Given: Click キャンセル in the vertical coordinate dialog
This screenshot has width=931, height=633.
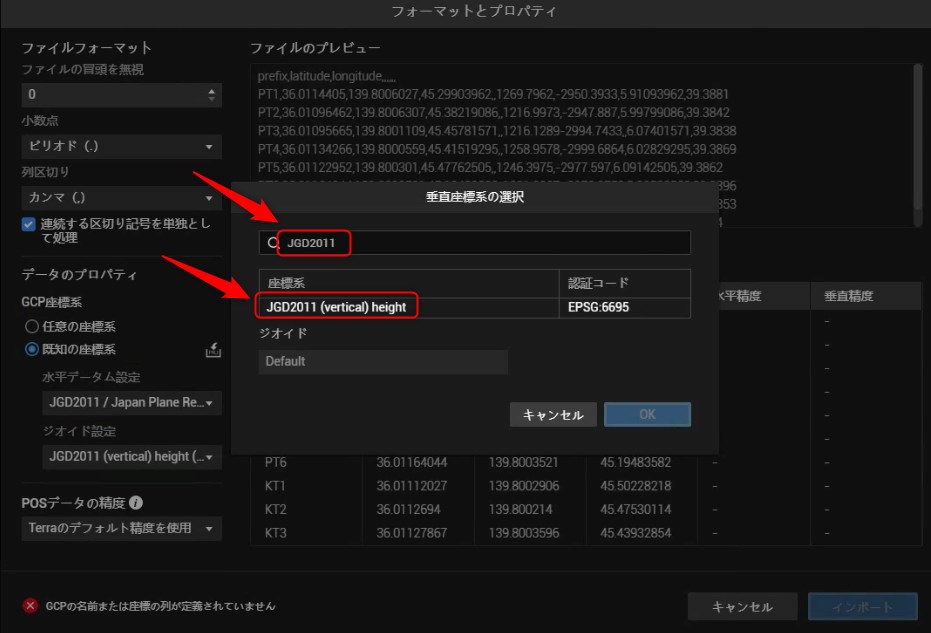Looking at the screenshot, I should pos(553,414).
